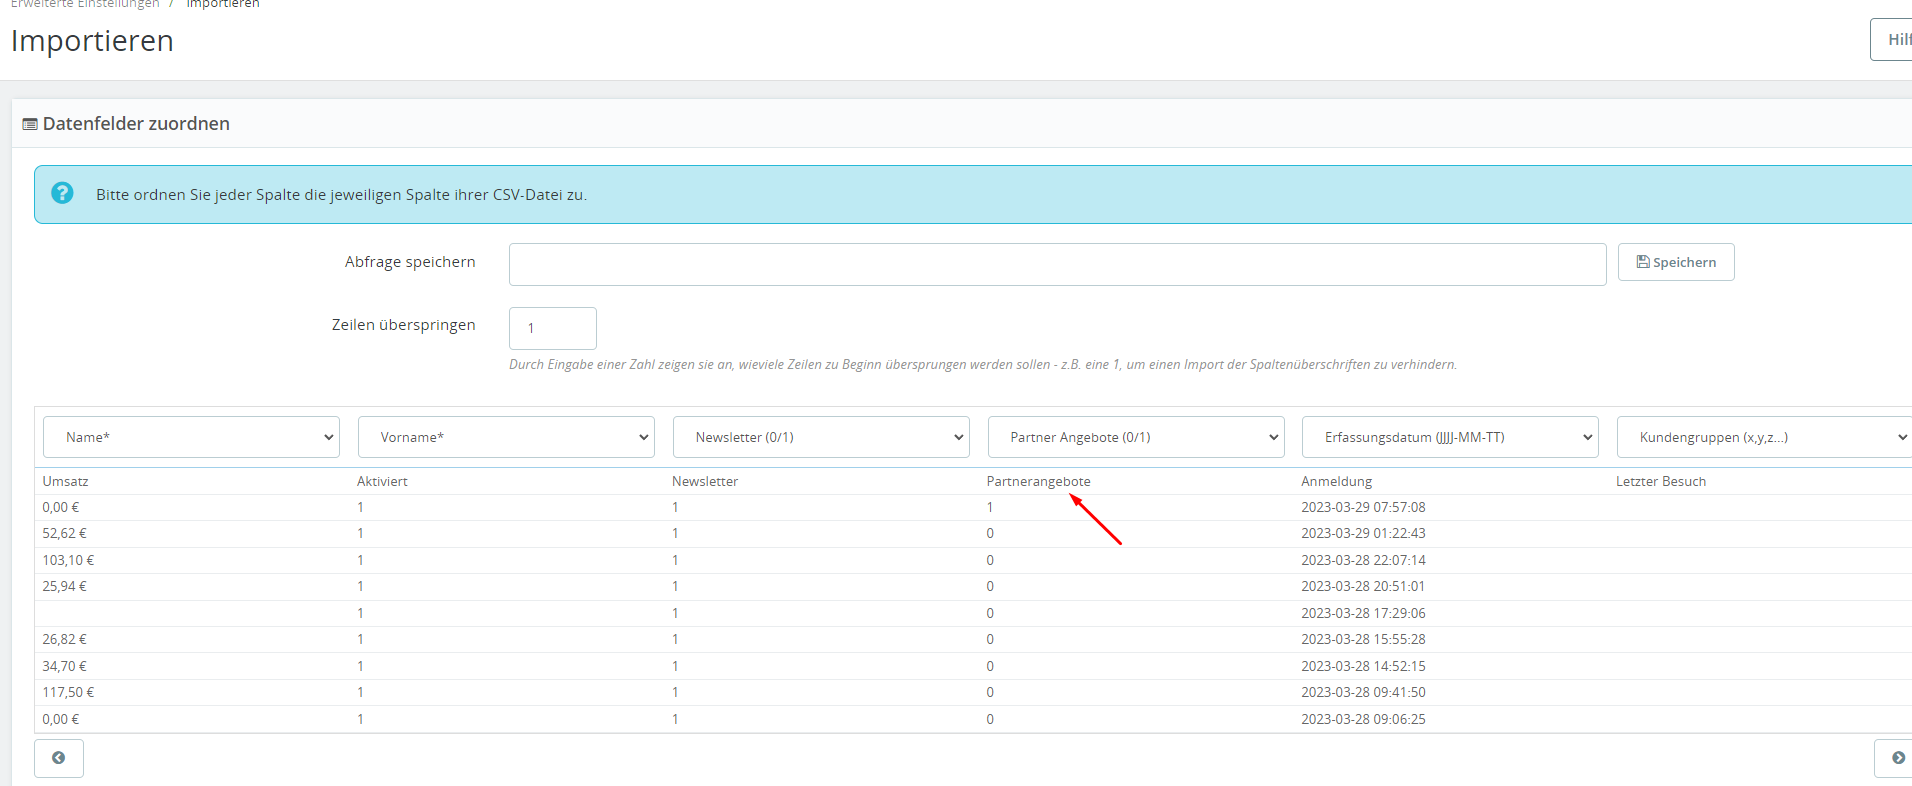
Task: Click the Speichern button
Action: pyautogui.click(x=1676, y=262)
